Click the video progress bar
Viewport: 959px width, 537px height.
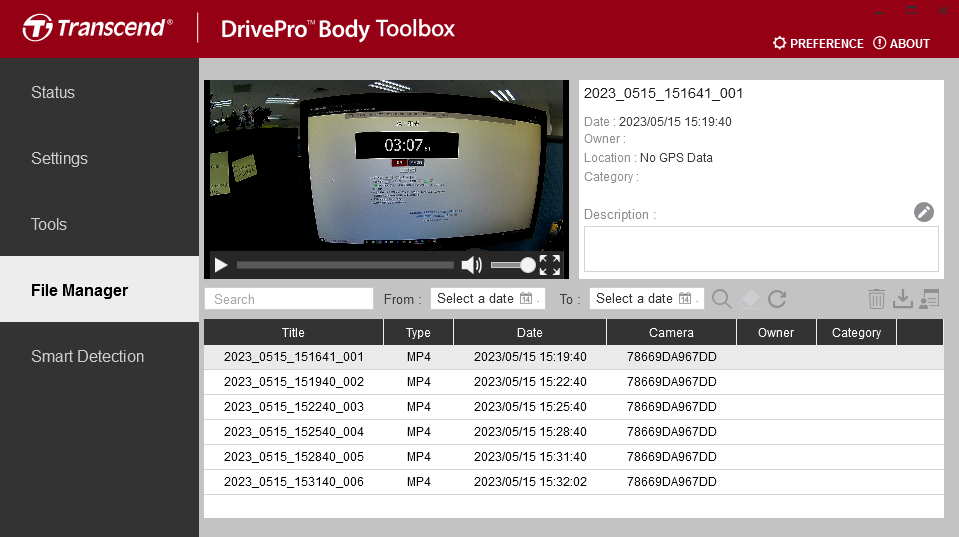click(x=345, y=265)
